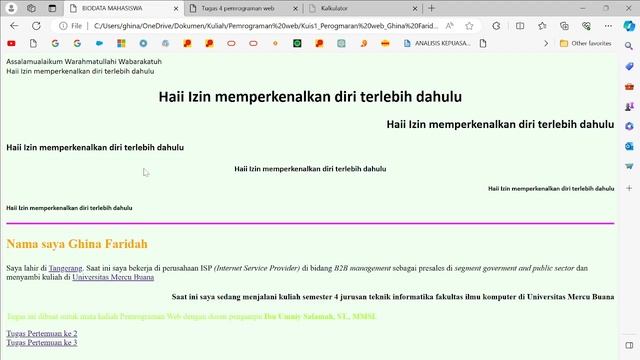Open ANALISIS KEPUASA bookmark
The width and height of the screenshot is (640, 360).
pyautogui.click(x=437, y=43)
